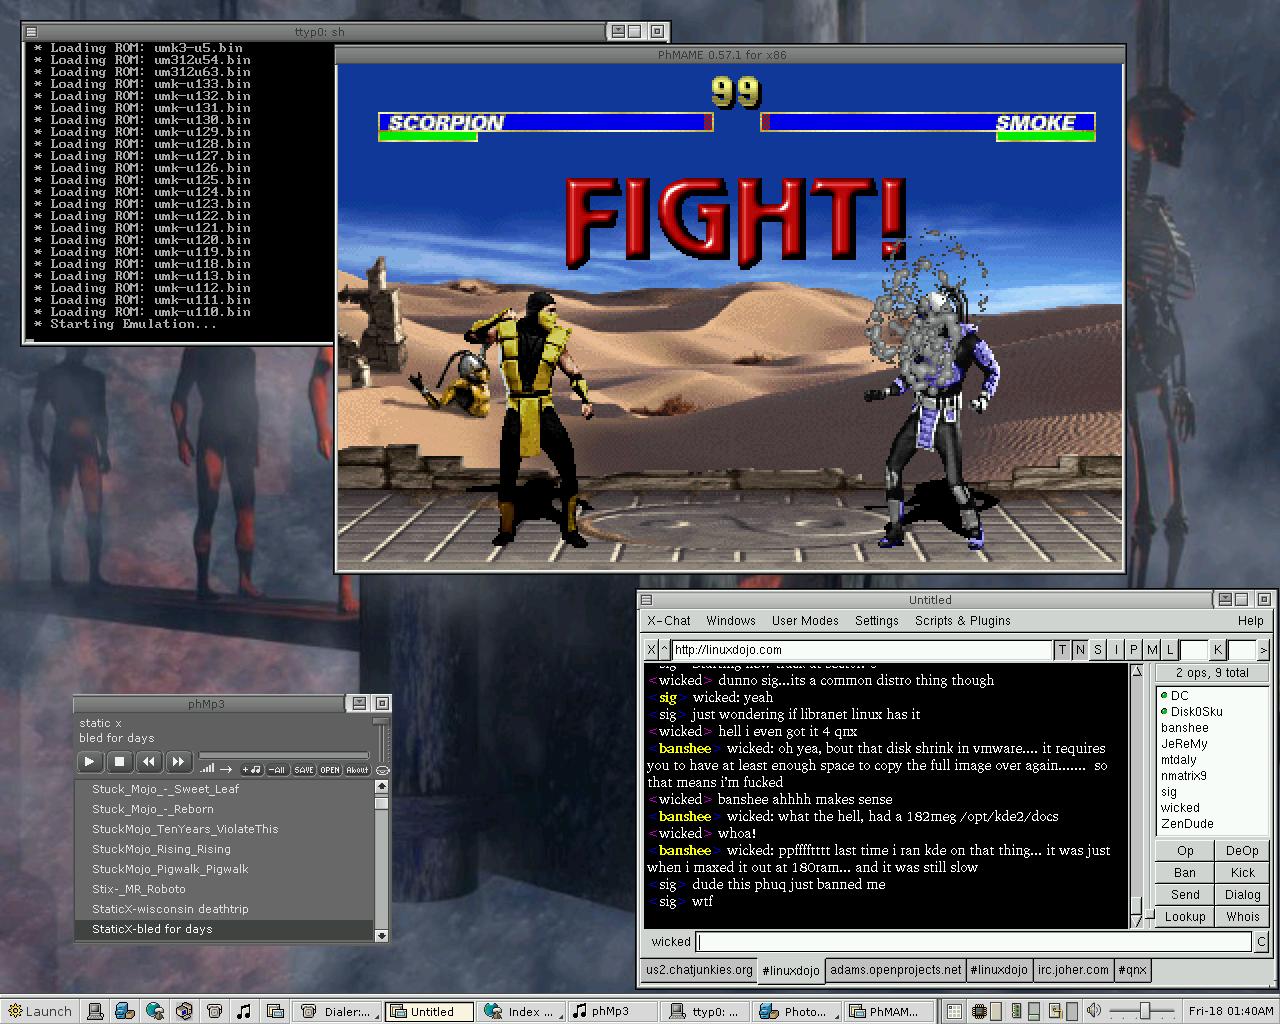Select user ZenDude in the userlist
The image size is (1280, 1024).
(x=1212, y=824)
